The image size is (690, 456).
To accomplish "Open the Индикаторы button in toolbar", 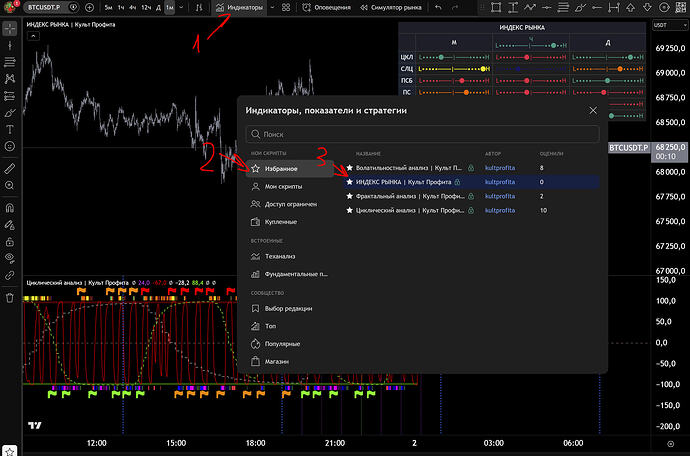I will pyautogui.click(x=239, y=7).
